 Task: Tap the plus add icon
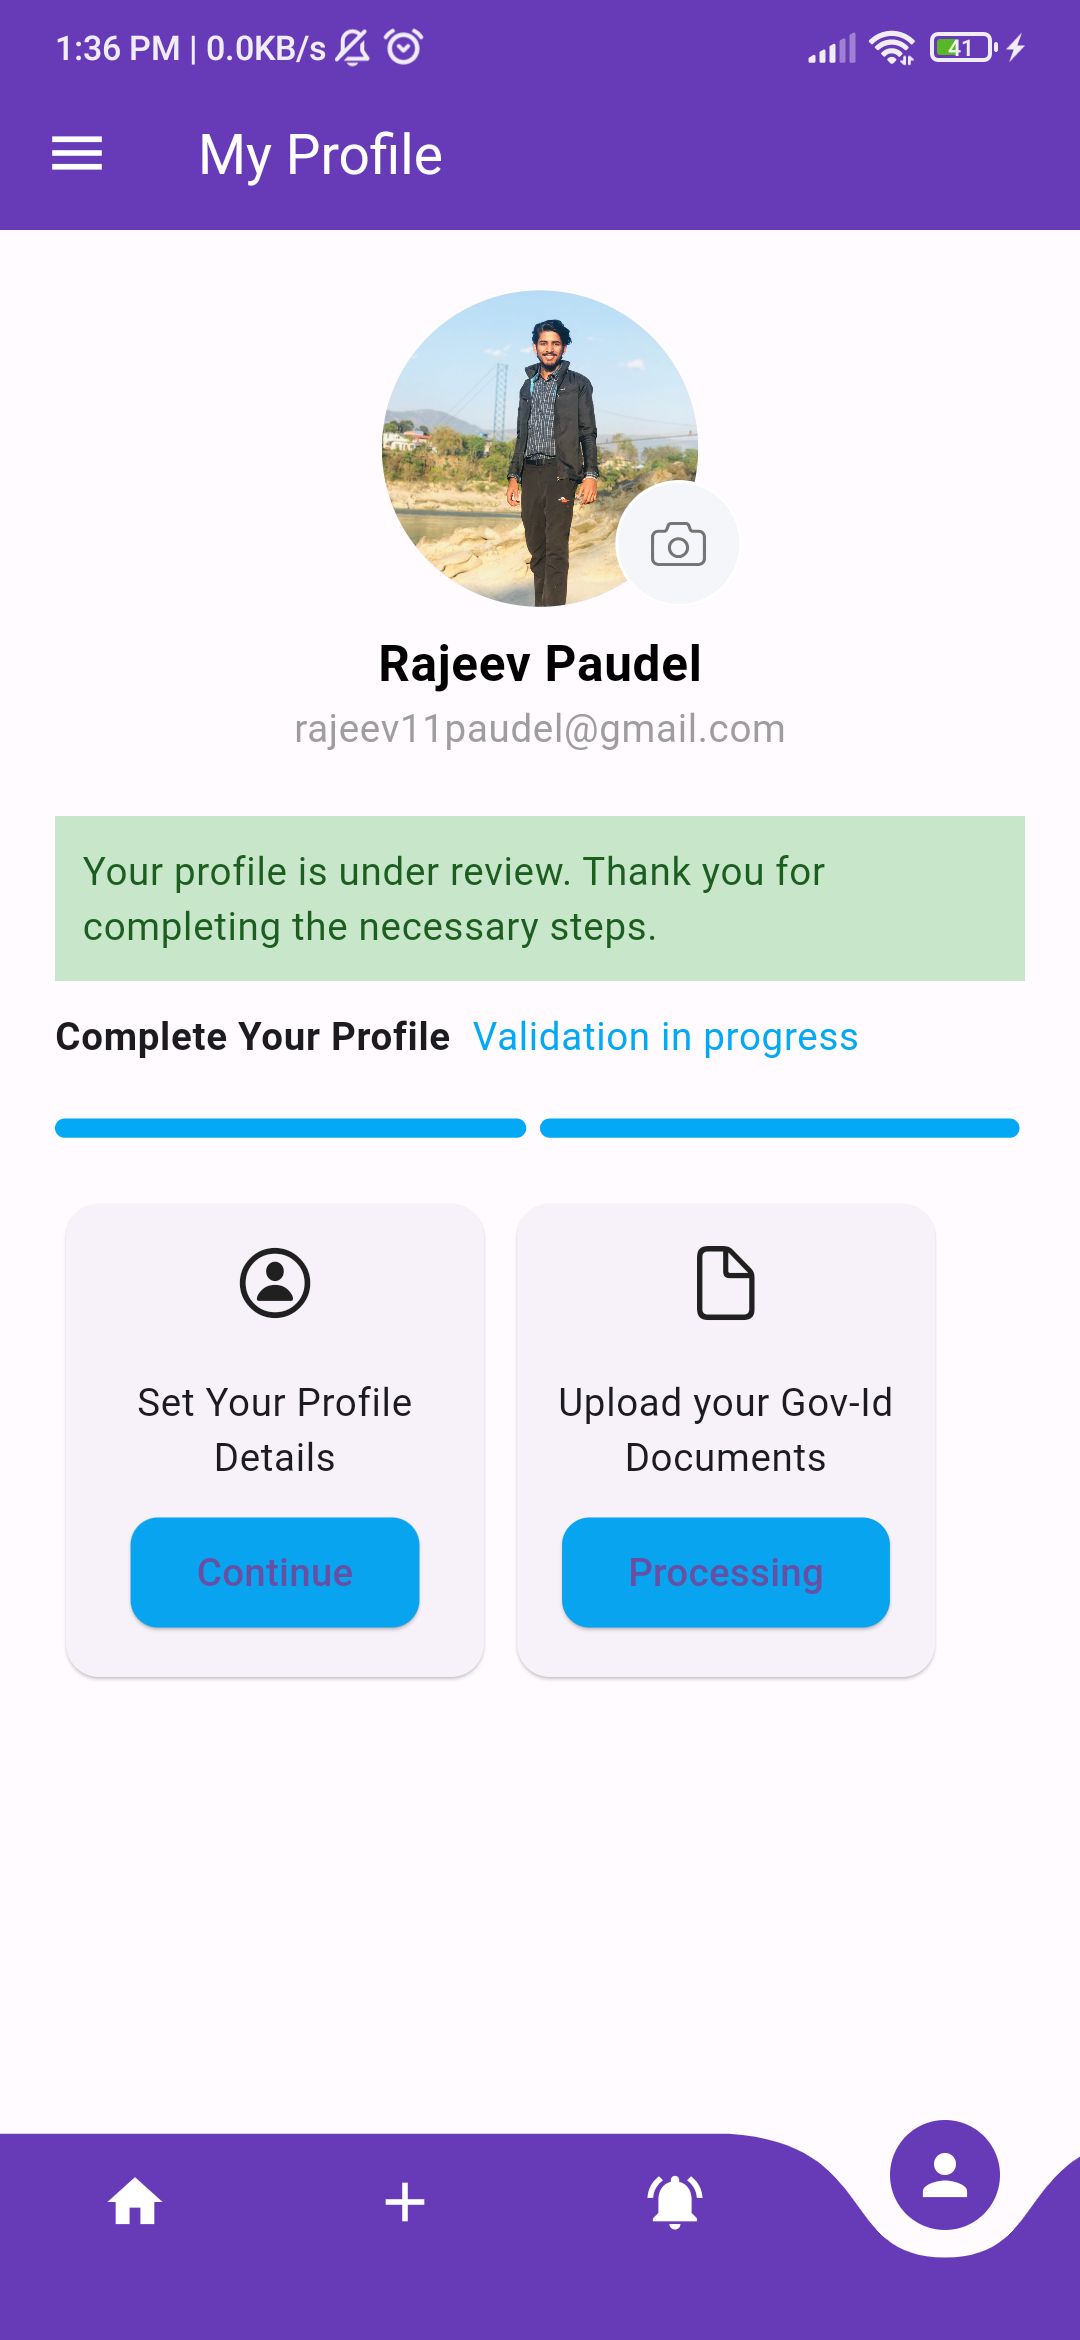click(x=405, y=2202)
